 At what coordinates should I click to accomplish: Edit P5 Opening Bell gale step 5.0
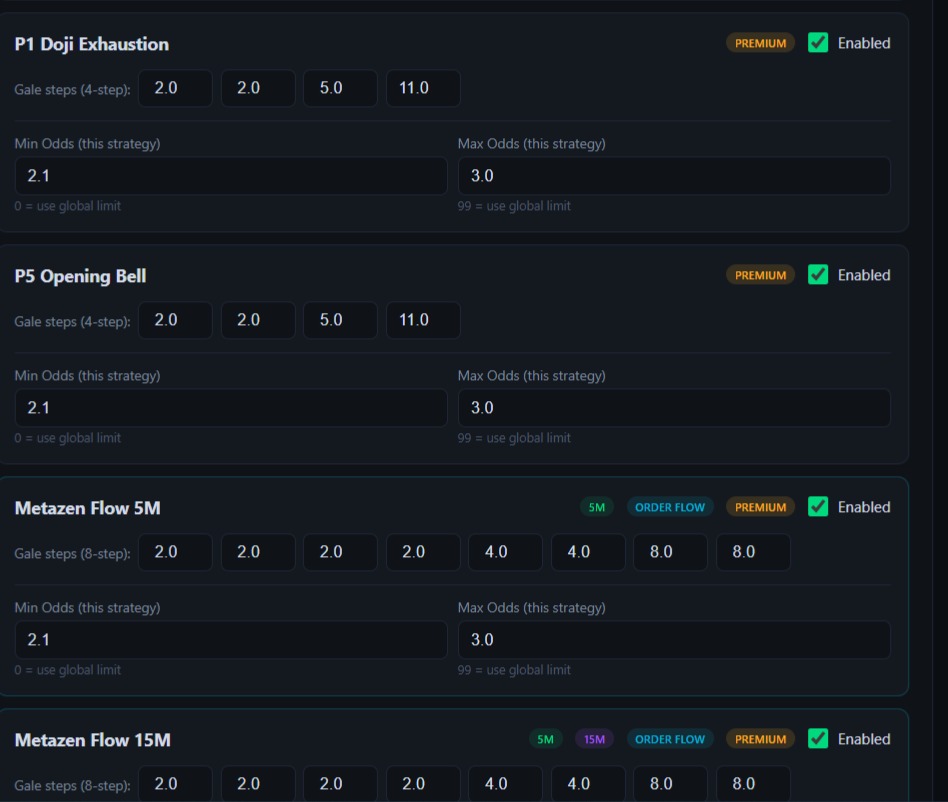pyautogui.click(x=340, y=320)
